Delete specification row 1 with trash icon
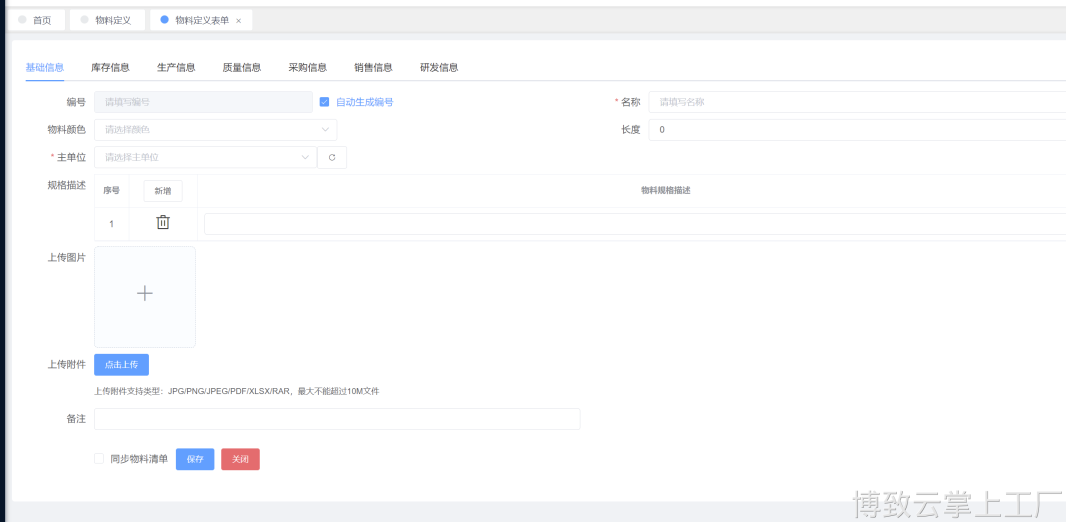1066x522 pixels. 163,222
